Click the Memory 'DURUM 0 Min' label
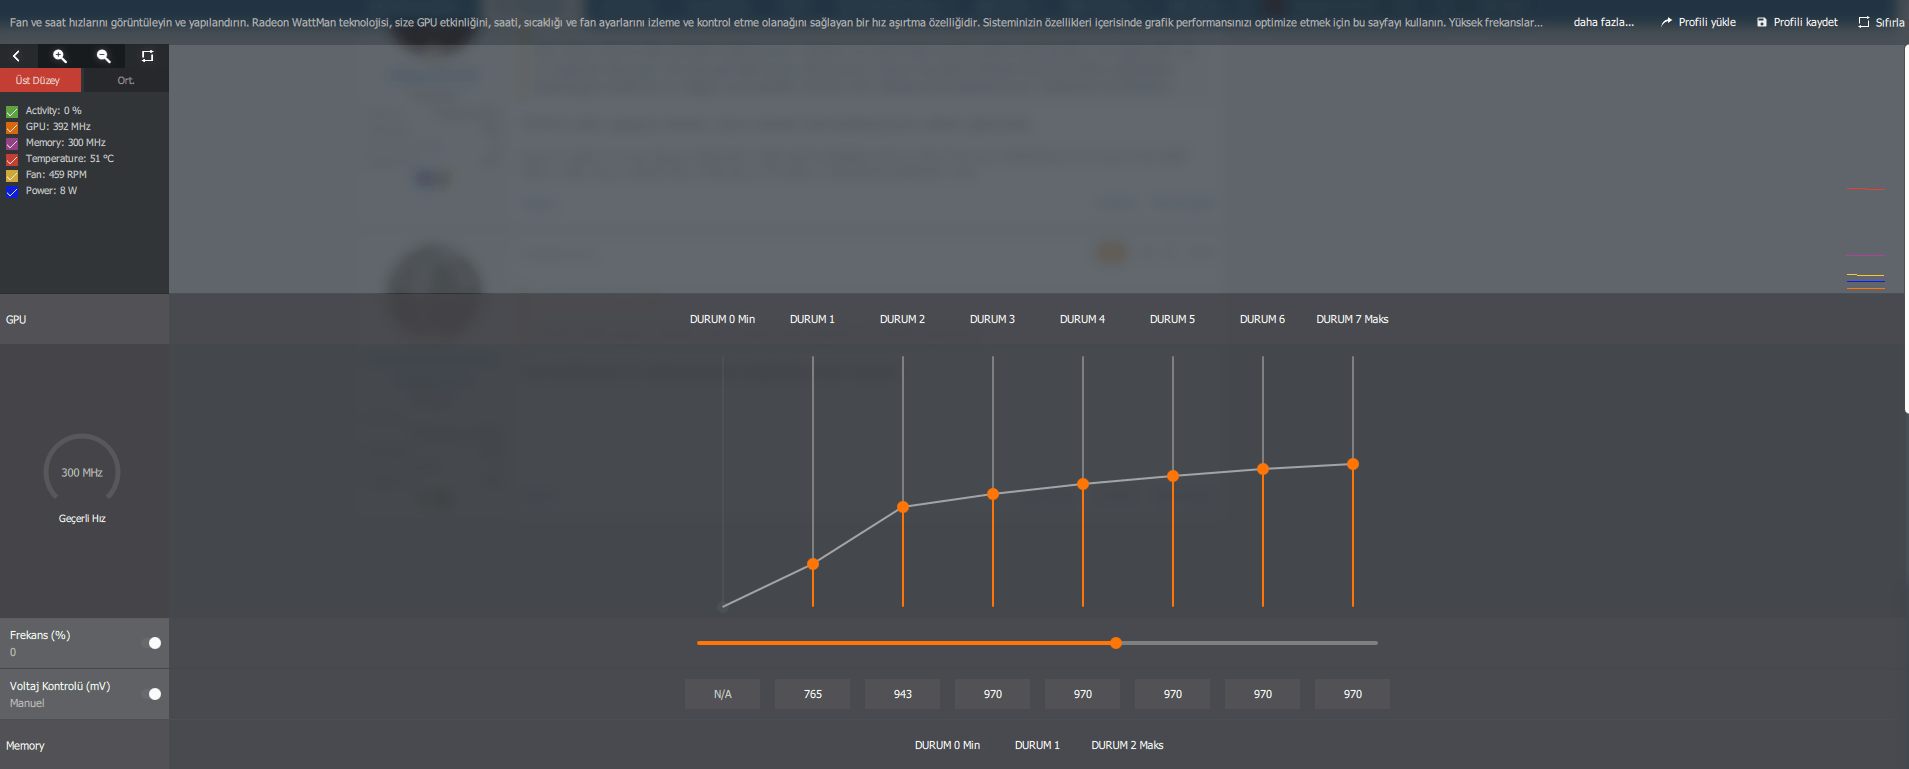 pos(947,745)
